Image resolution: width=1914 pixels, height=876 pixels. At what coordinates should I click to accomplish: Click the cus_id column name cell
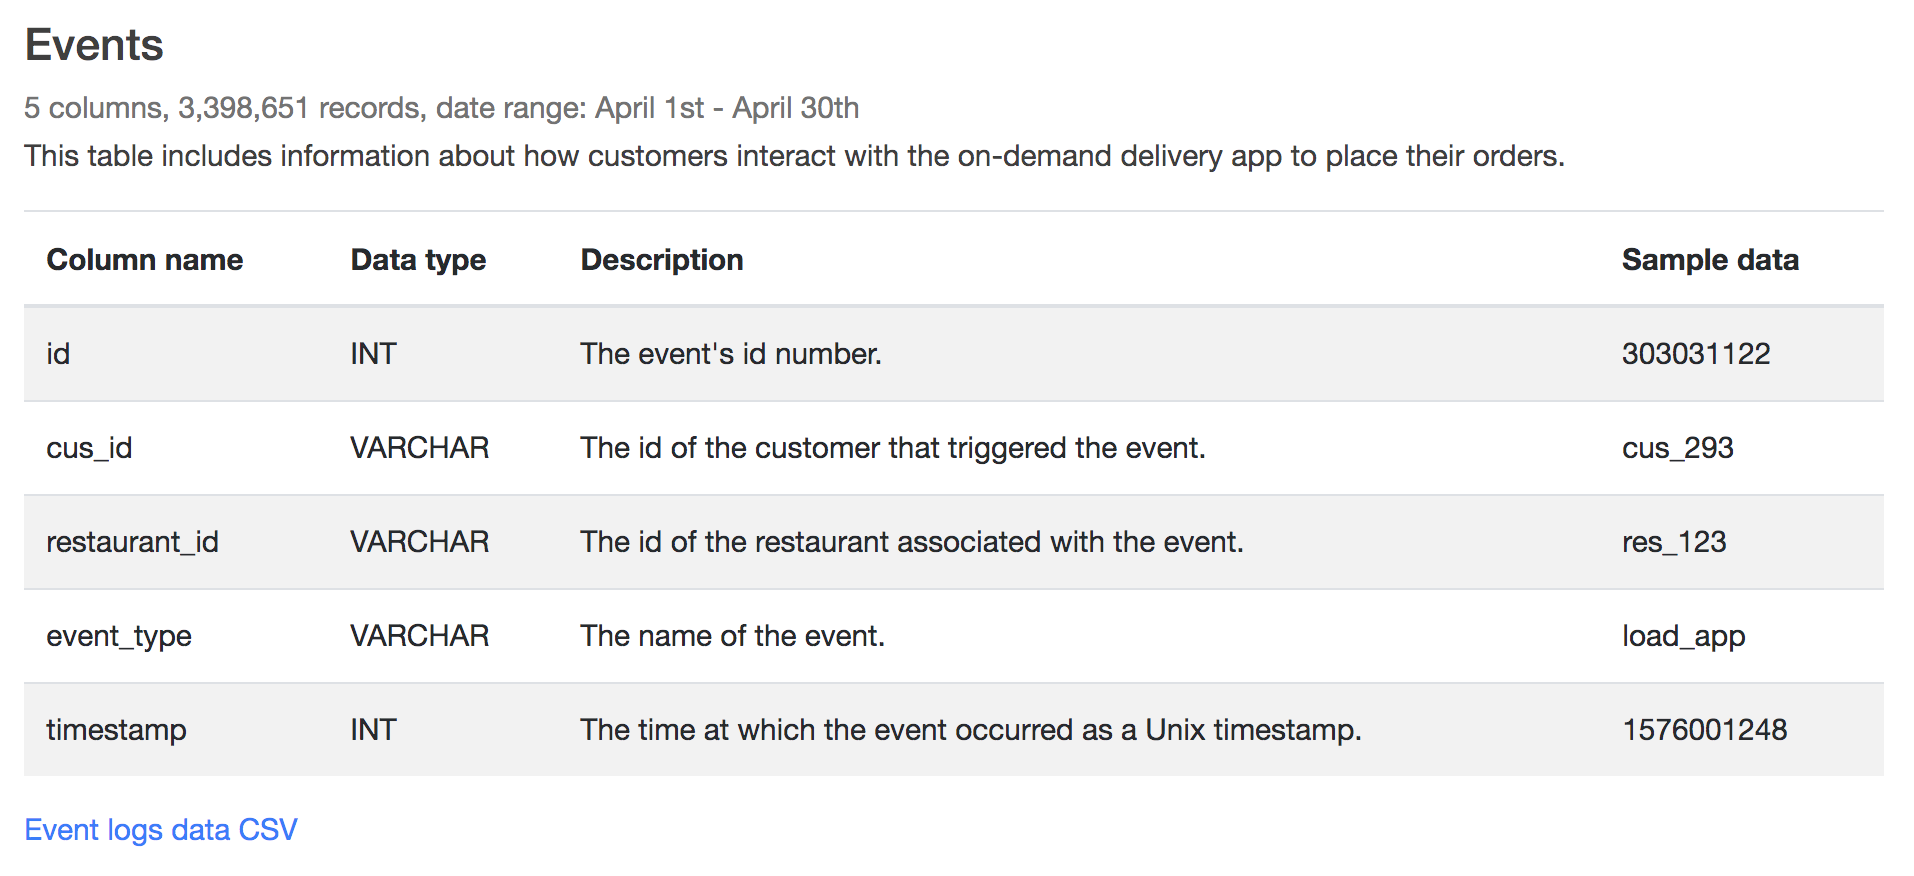(89, 448)
